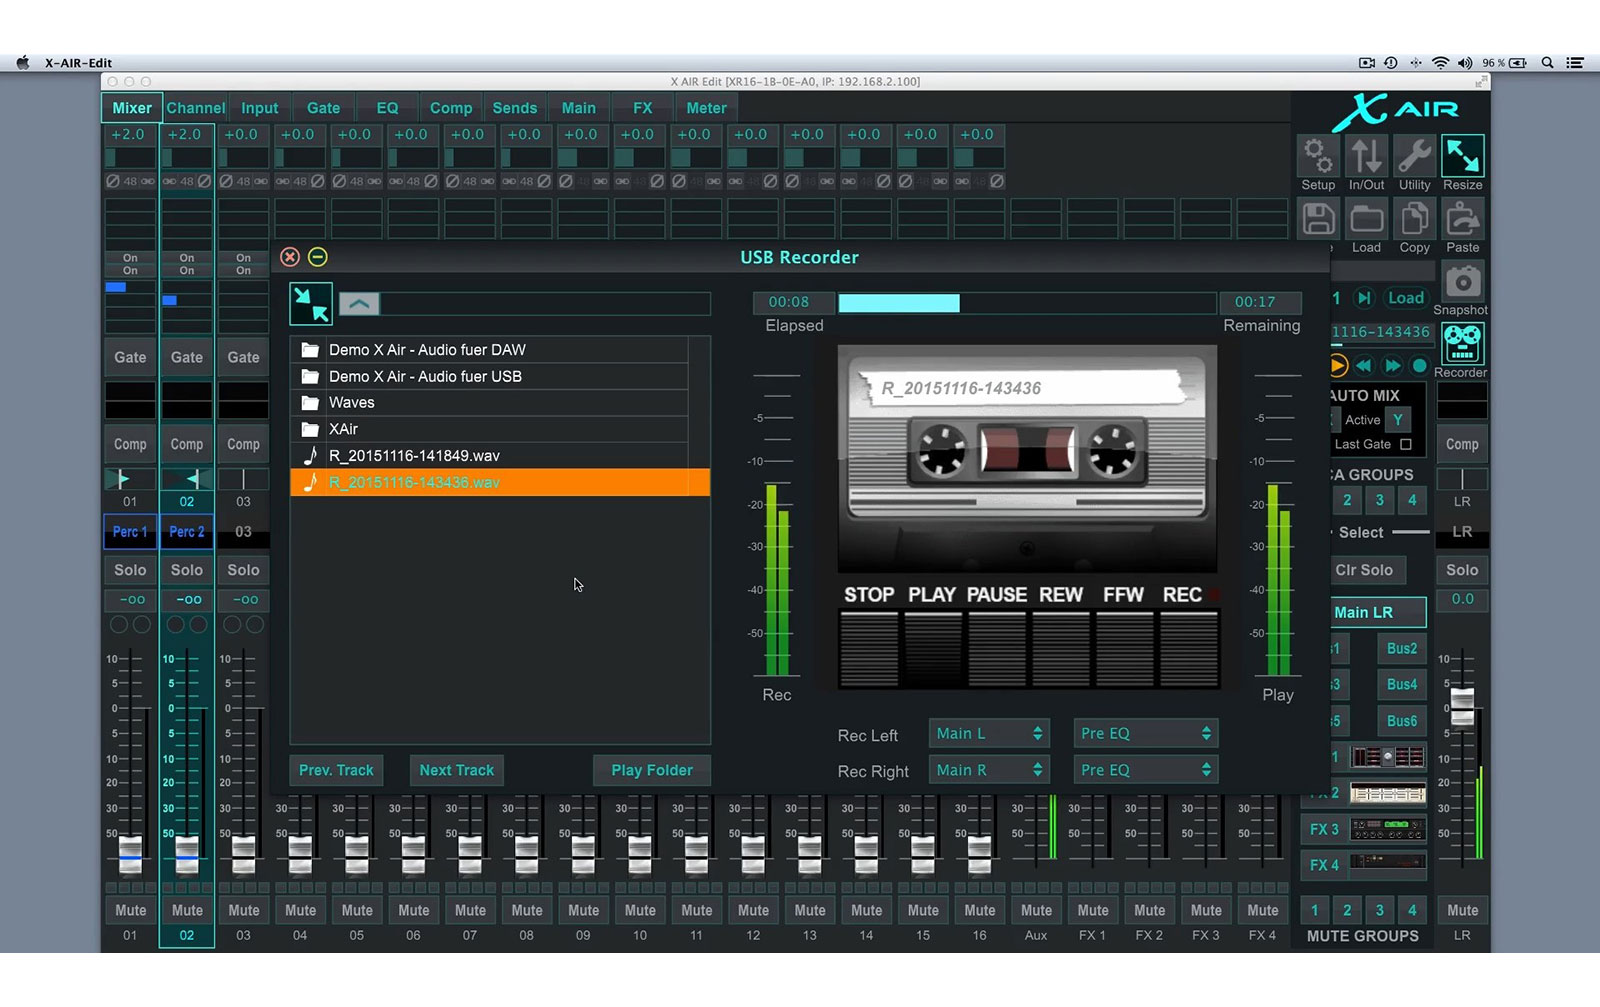Open the Apple menu
The height and width of the screenshot is (1007, 1600).
pyautogui.click(x=22, y=62)
